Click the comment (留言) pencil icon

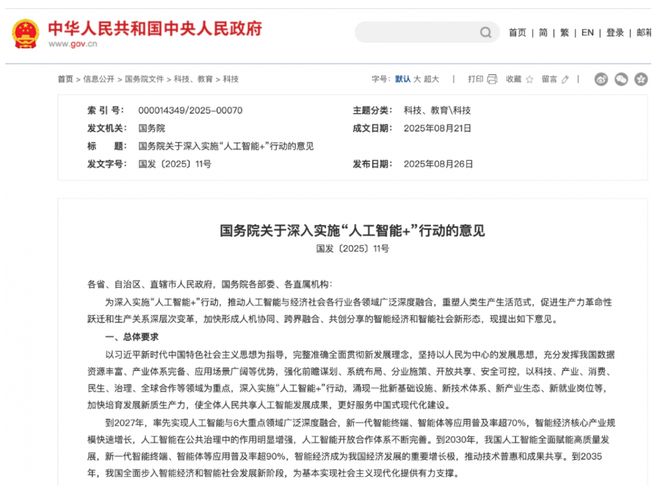566,78
